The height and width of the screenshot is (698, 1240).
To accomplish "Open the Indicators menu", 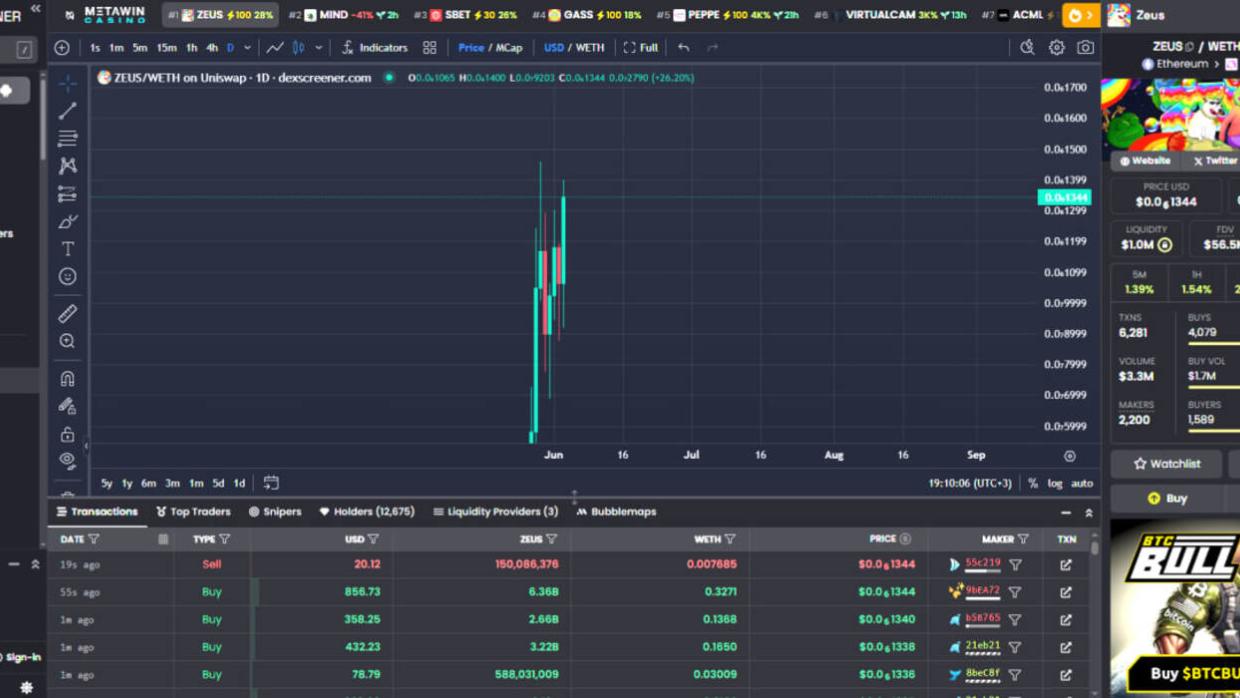I will [x=374, y=47].
